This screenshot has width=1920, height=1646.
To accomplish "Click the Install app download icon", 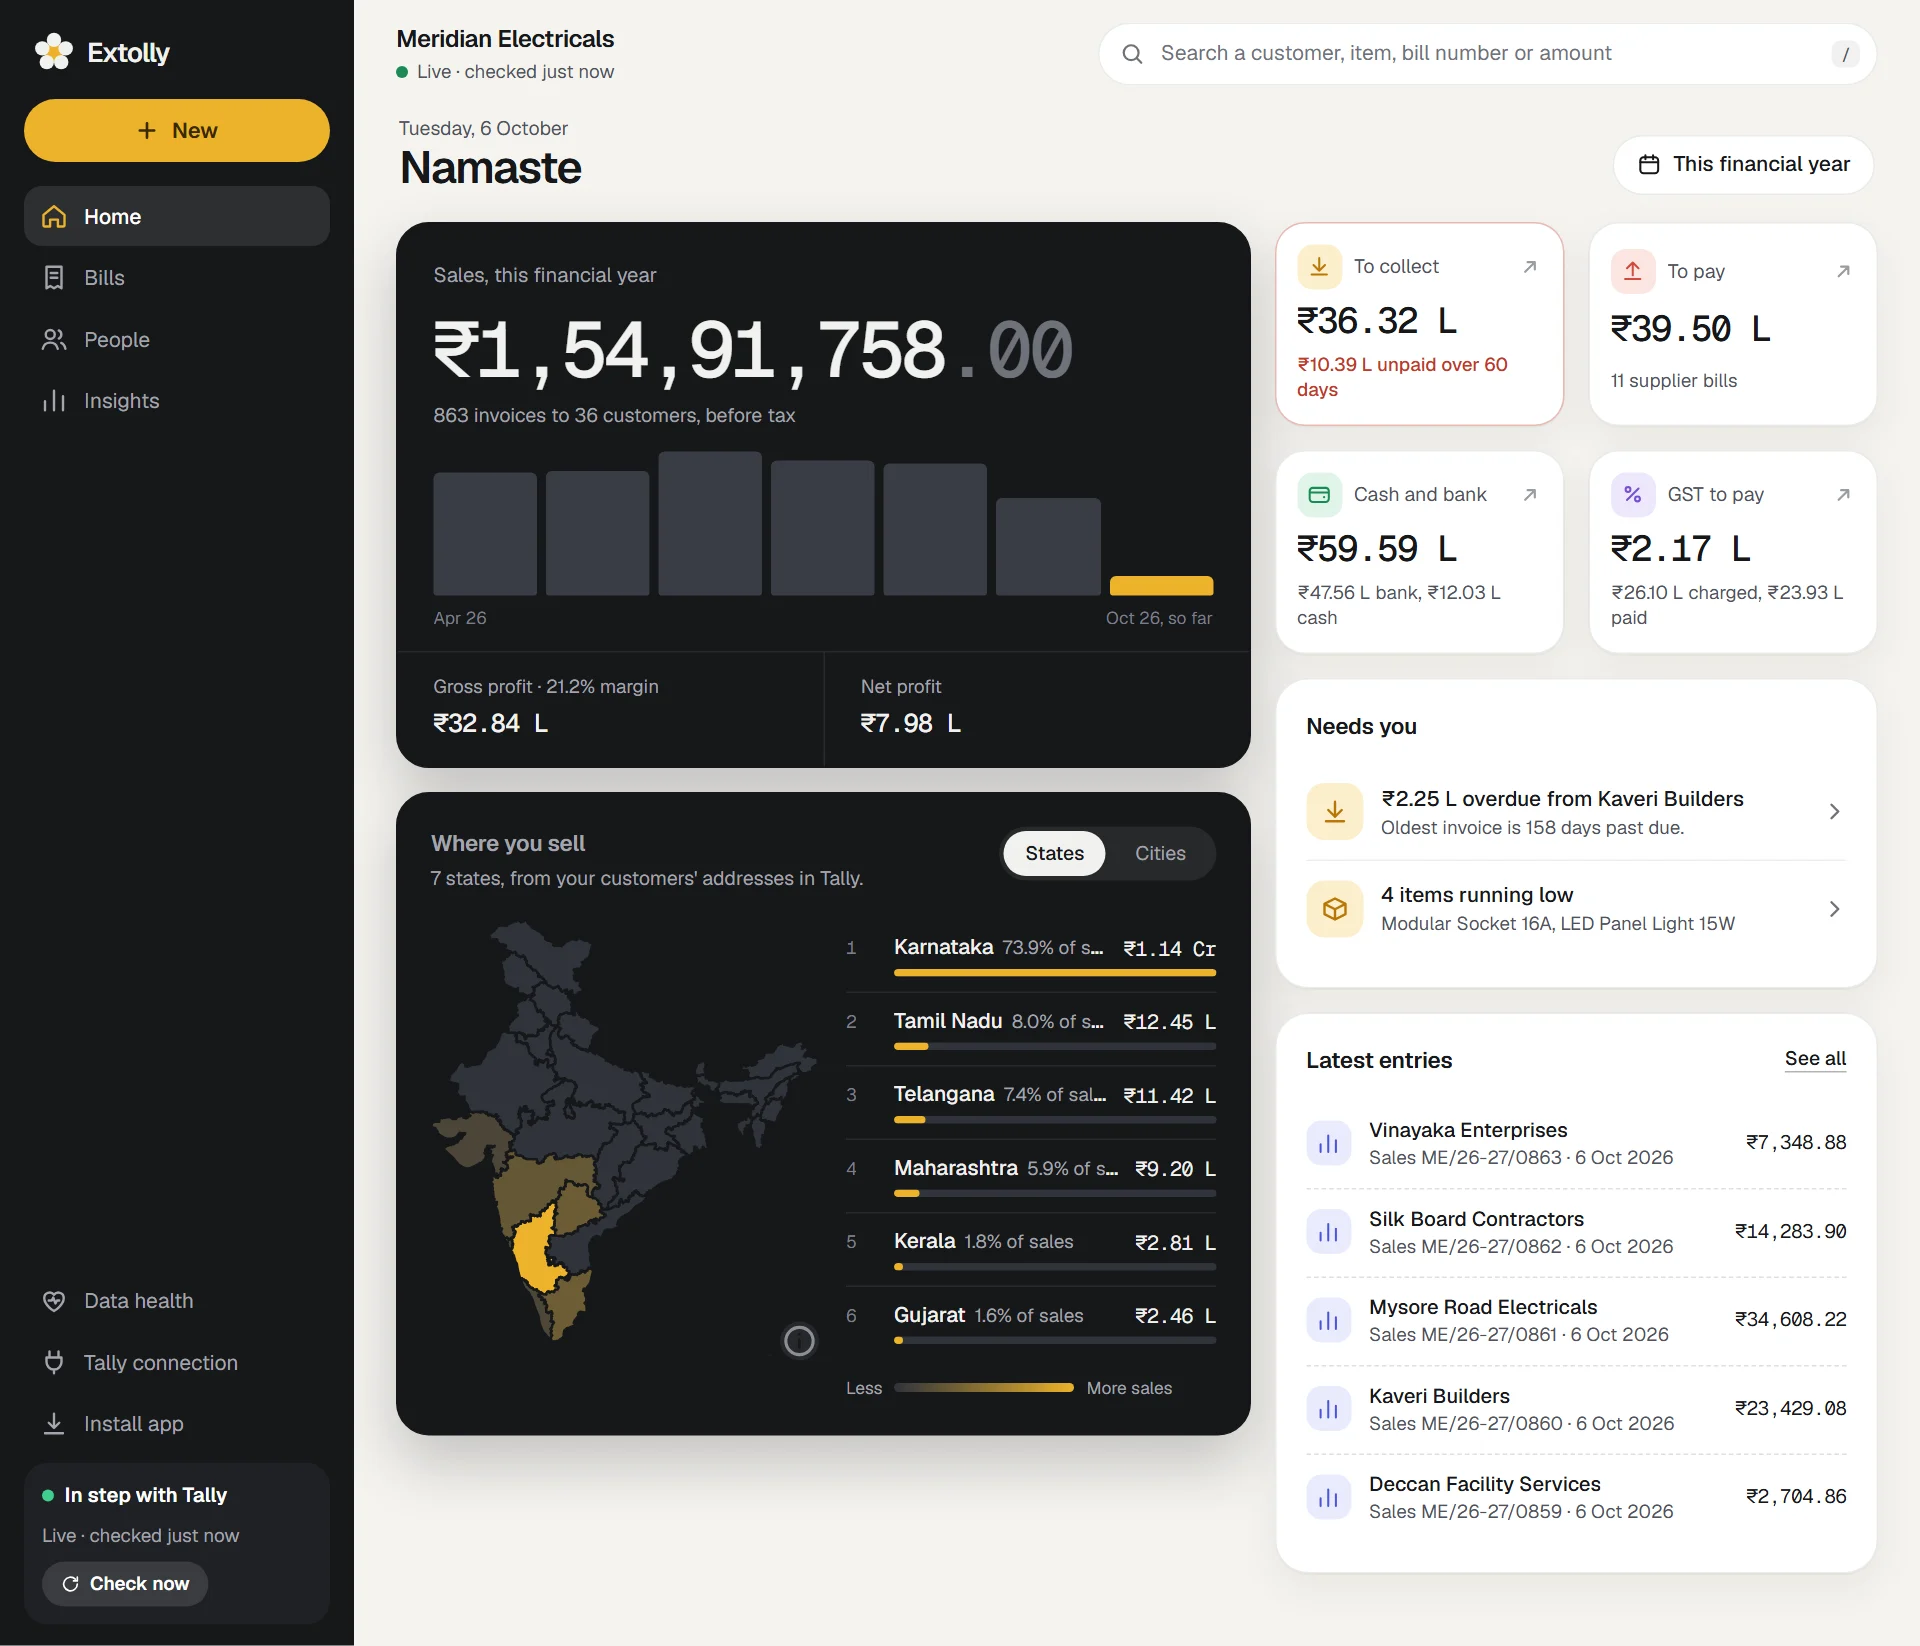I will tap(54, 1424).
